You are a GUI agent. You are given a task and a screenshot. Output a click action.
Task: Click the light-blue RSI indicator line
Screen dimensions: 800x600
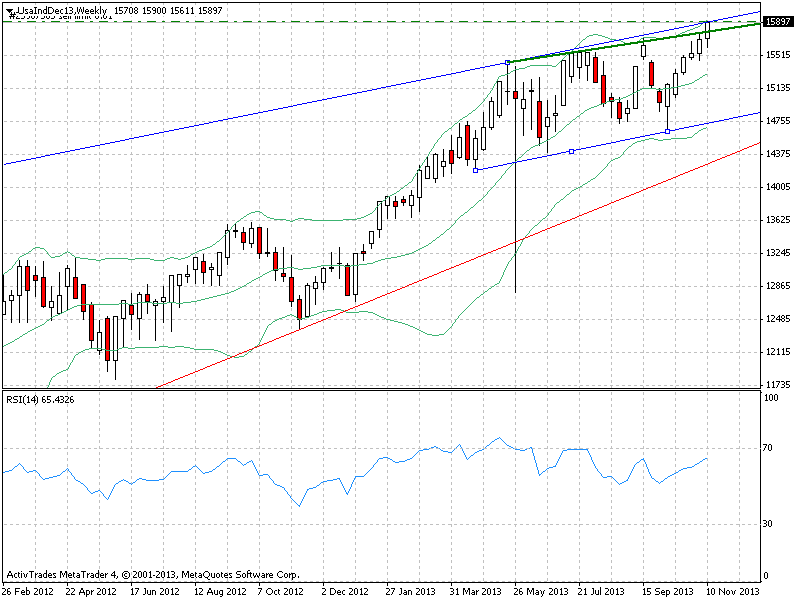pyautogui.click(x=357, y=477)
